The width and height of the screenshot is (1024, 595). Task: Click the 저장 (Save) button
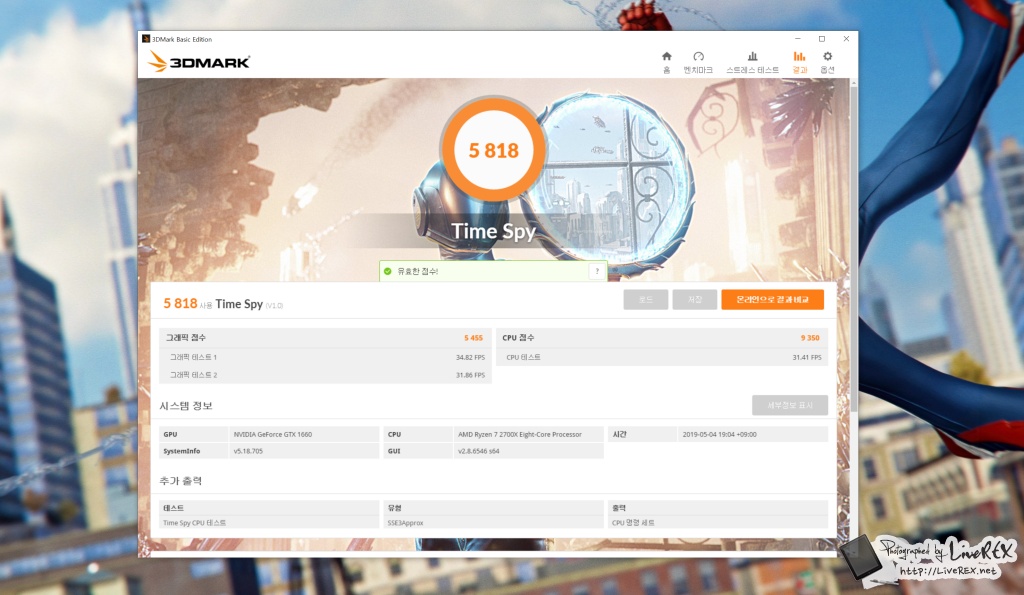tap(694, 299)
